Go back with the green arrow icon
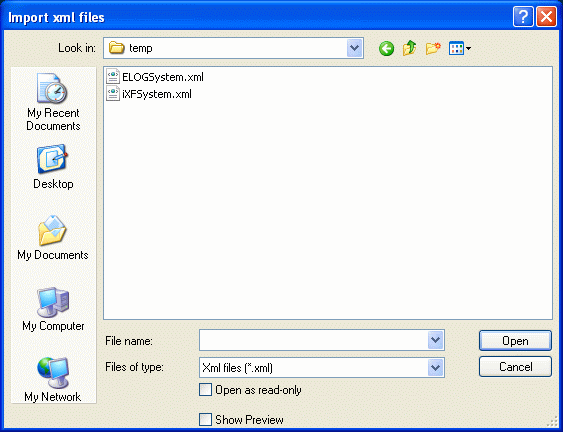Screen dimensions: 563x432 pyautogui.click(x=386, y=48)
